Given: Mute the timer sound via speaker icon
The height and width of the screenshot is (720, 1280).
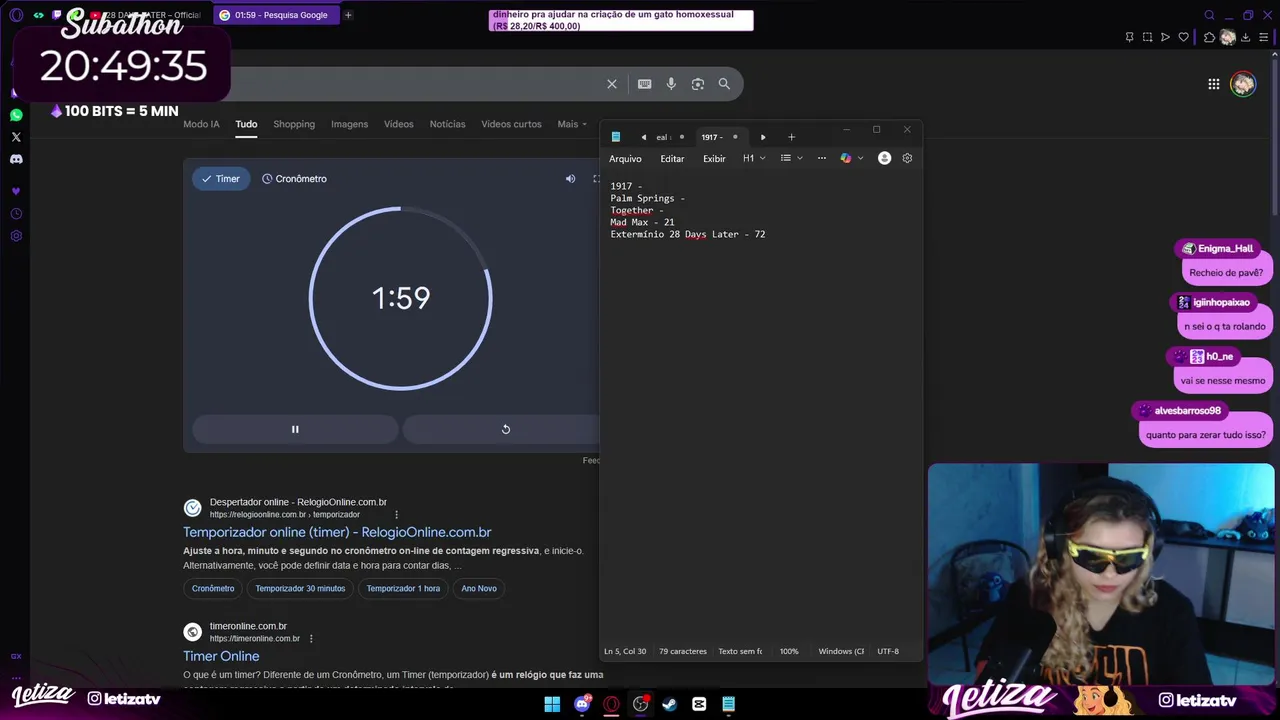Looking at the screenshot, I should (x=570, y=179).
